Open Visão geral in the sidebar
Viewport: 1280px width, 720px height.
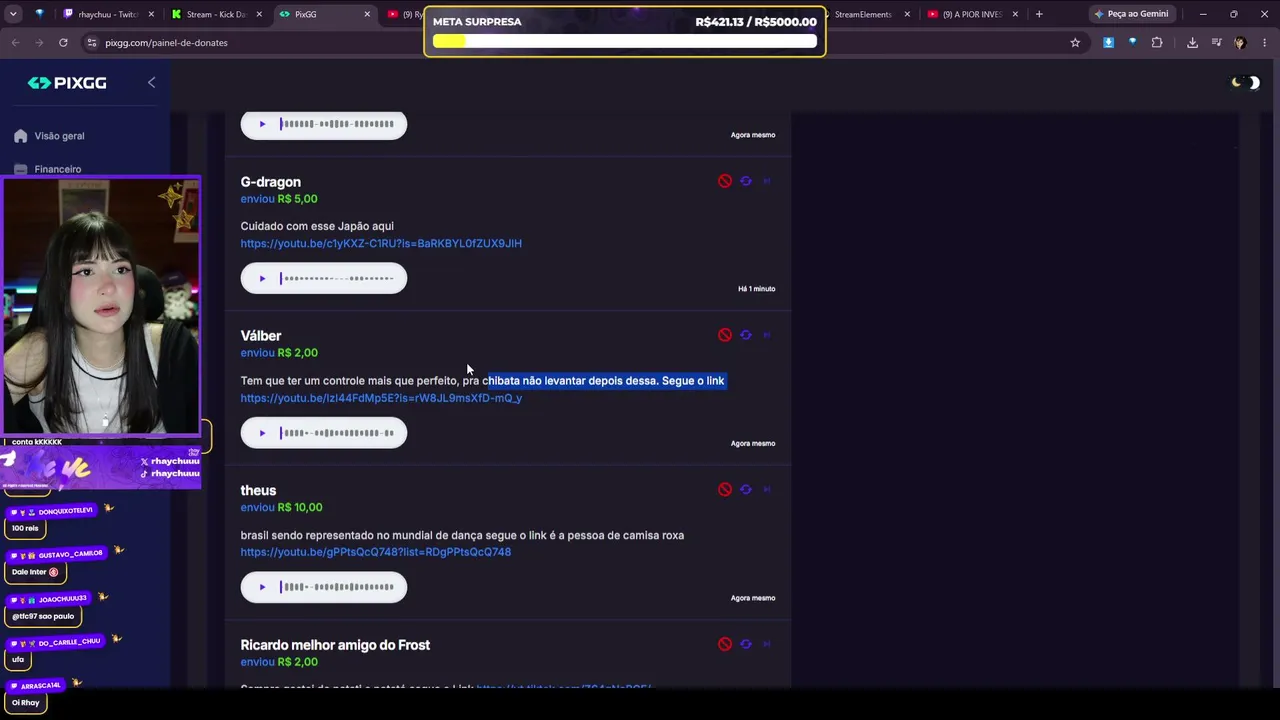(50, 136)
